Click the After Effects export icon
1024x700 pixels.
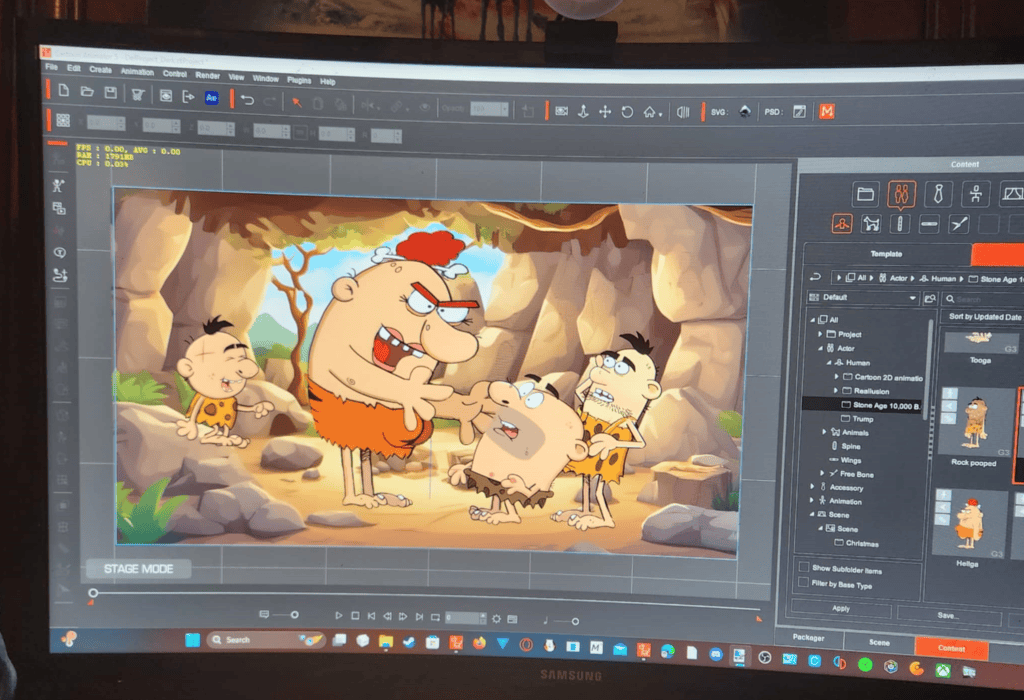[x=211, y=98]
